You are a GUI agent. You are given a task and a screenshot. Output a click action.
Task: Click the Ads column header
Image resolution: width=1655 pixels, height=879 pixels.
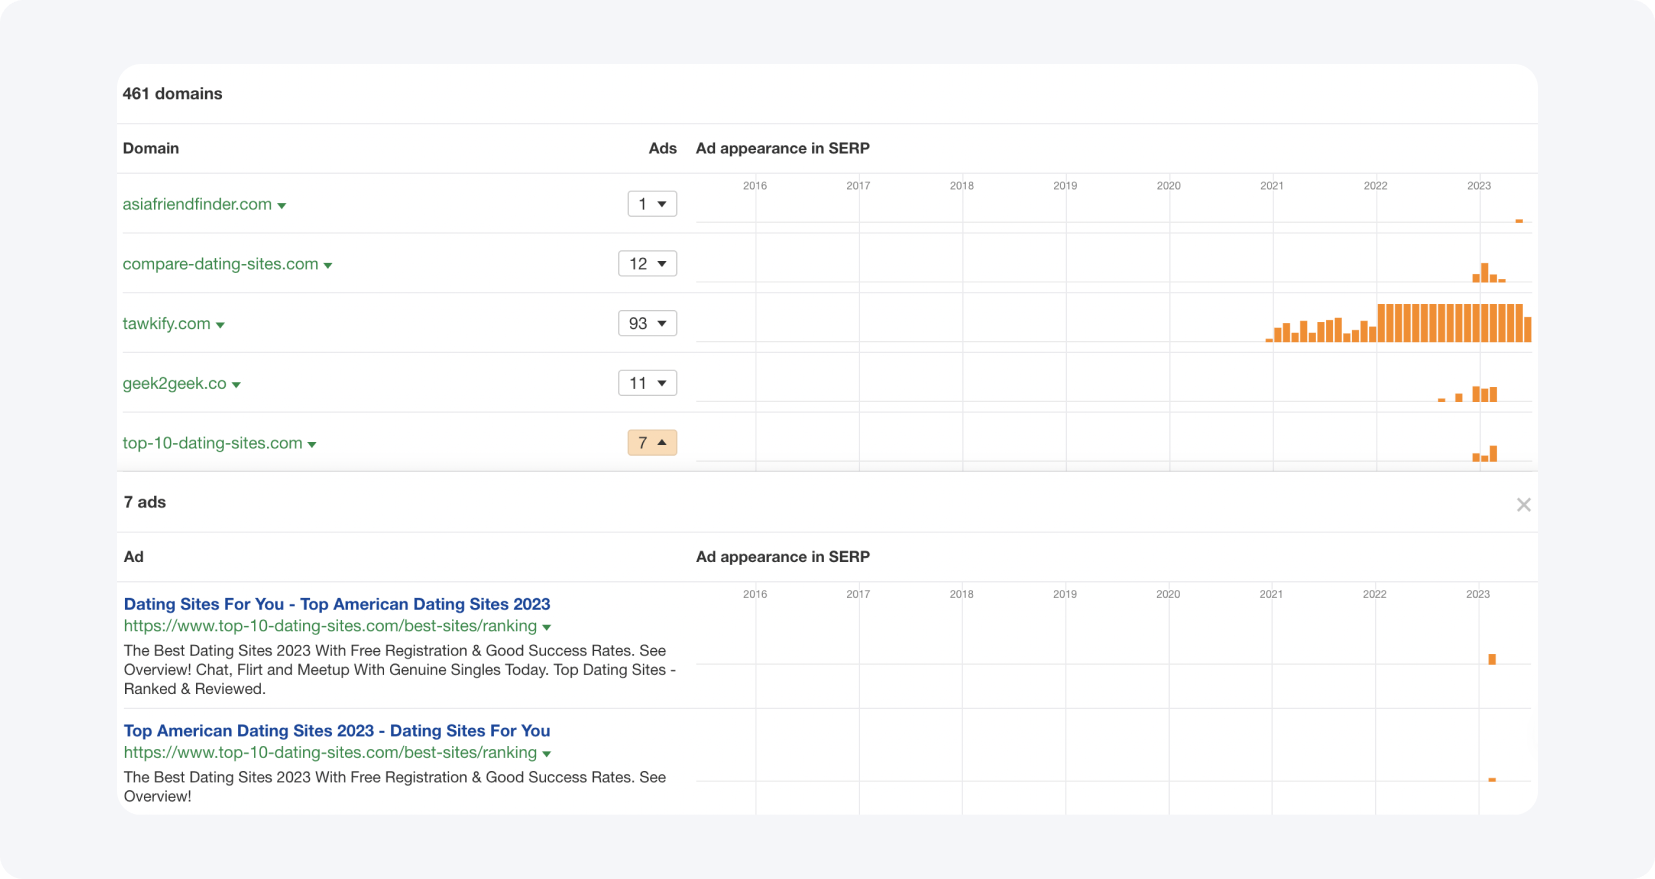pos(662,148)
